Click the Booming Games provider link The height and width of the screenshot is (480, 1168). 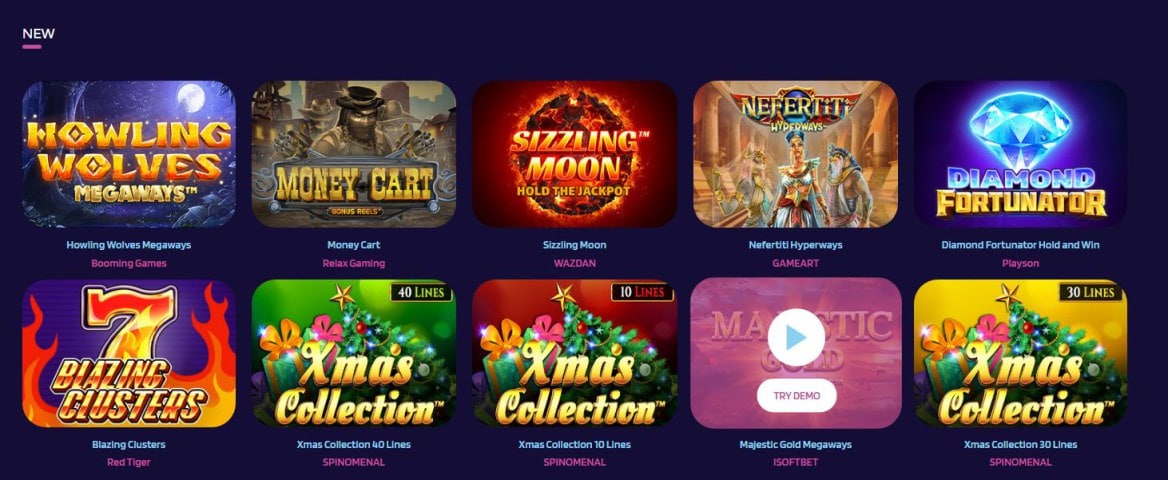129,263
